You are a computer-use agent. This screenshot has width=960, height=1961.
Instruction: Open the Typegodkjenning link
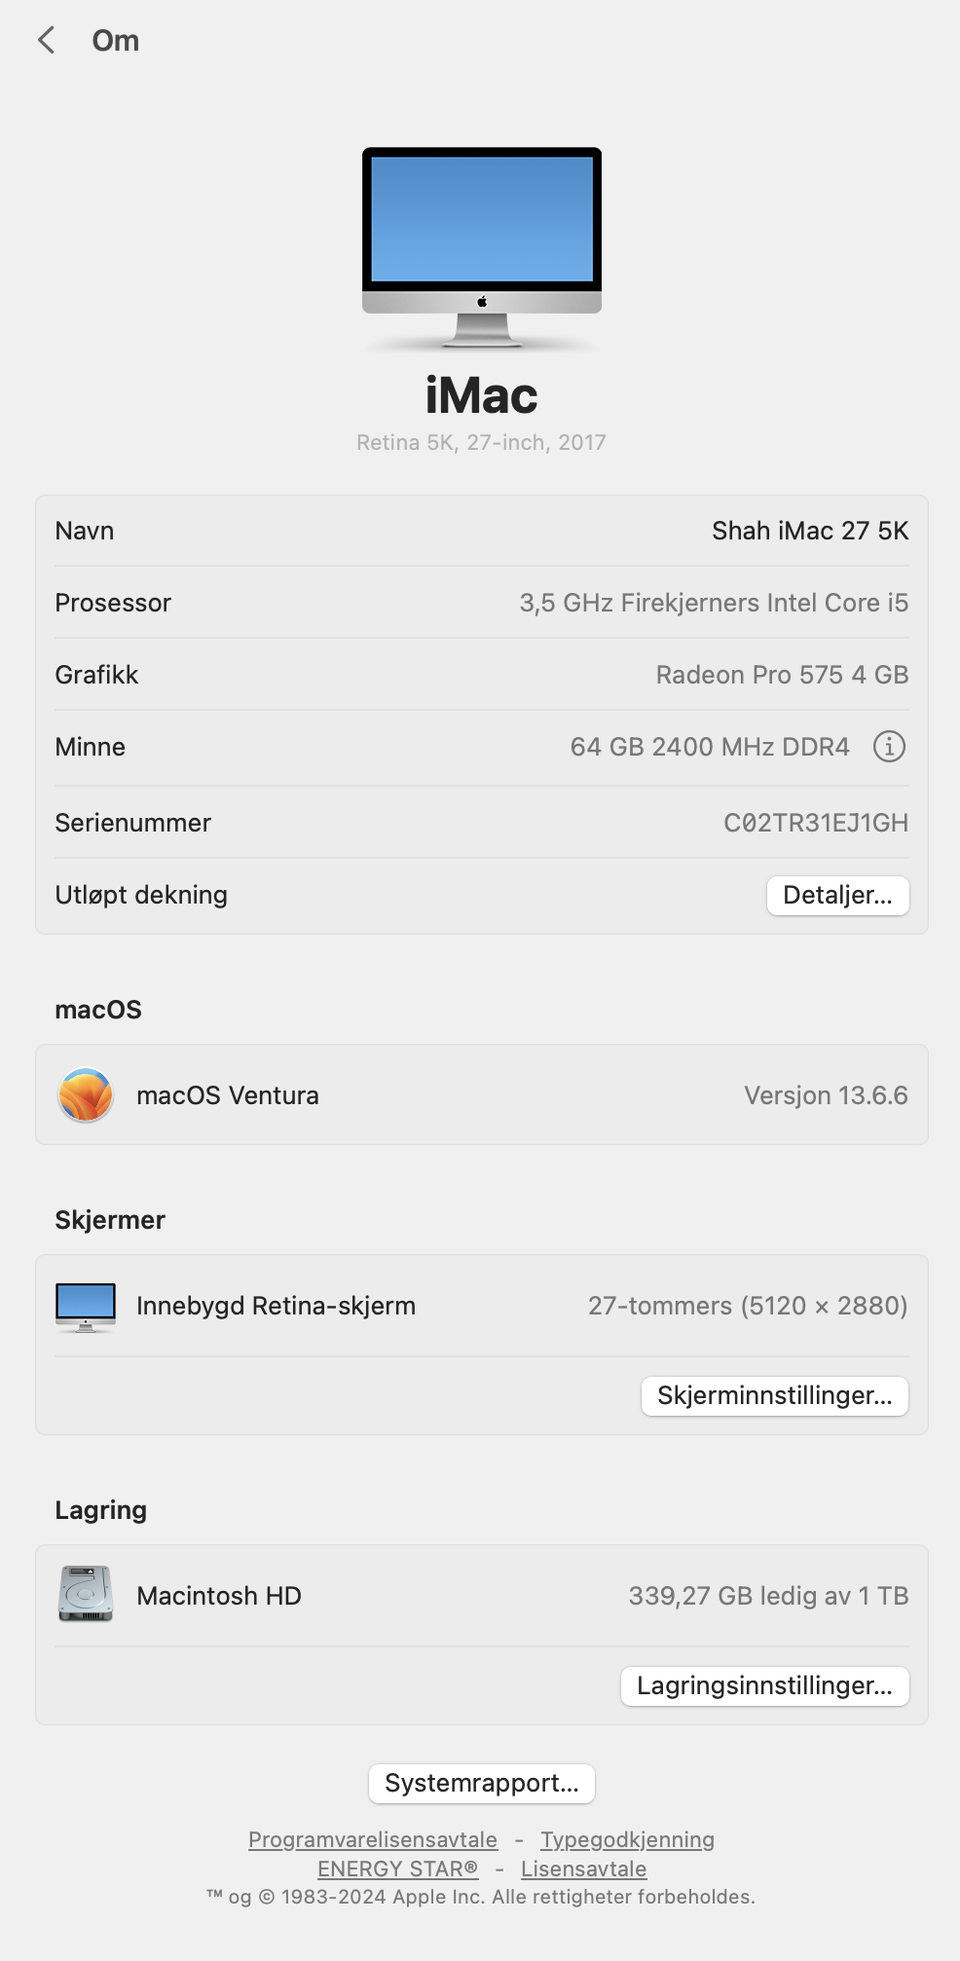pos(627,1839)
